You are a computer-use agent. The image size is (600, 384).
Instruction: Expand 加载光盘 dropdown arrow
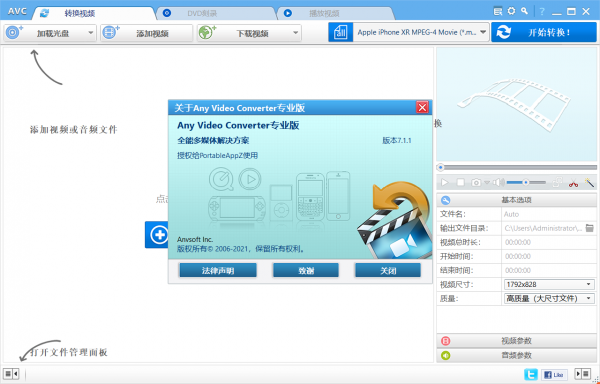click(91, 33)
